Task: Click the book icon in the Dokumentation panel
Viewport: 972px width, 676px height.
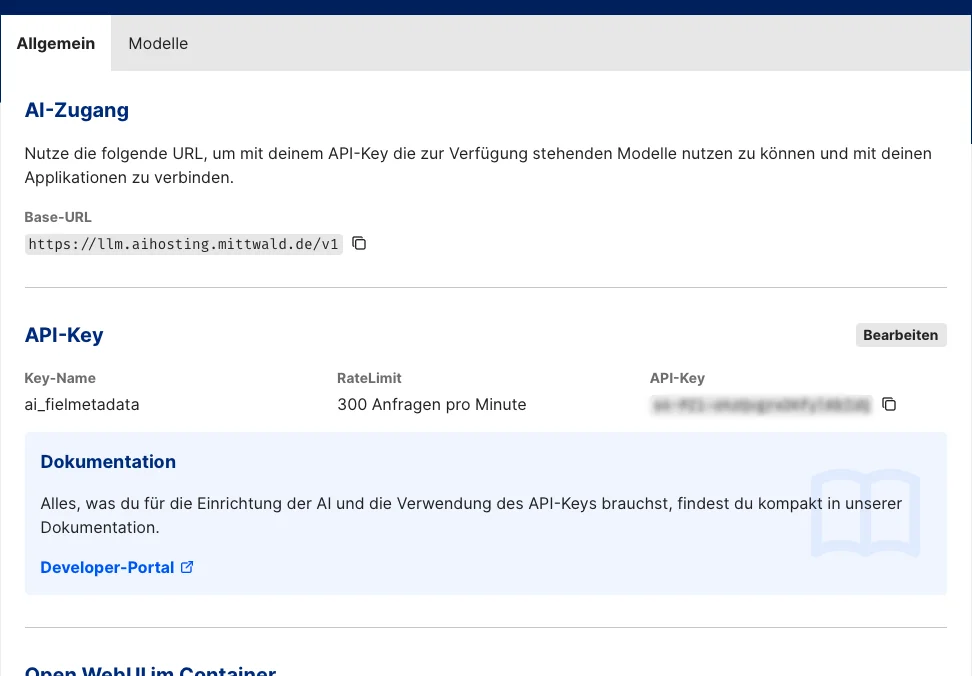Action: (x=864, y=513)
